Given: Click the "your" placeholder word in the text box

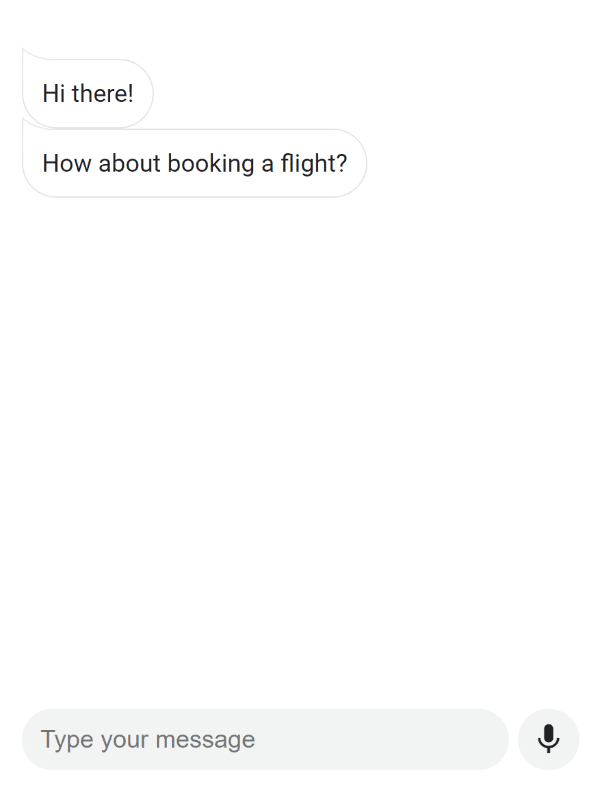Looking at the screenshot, I should (125, 741).
